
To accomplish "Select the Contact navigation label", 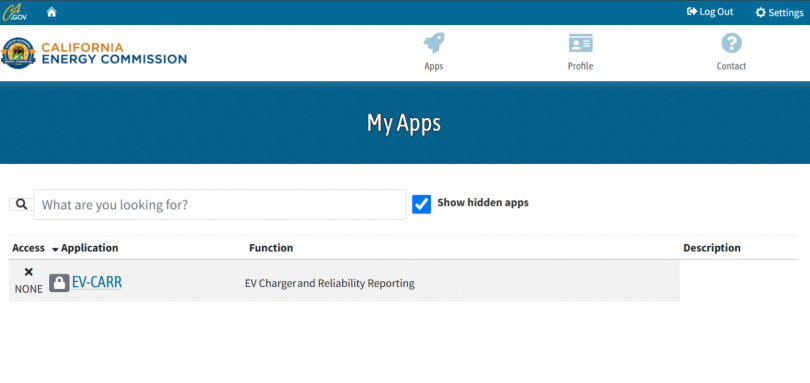I will tap(731, 66).
